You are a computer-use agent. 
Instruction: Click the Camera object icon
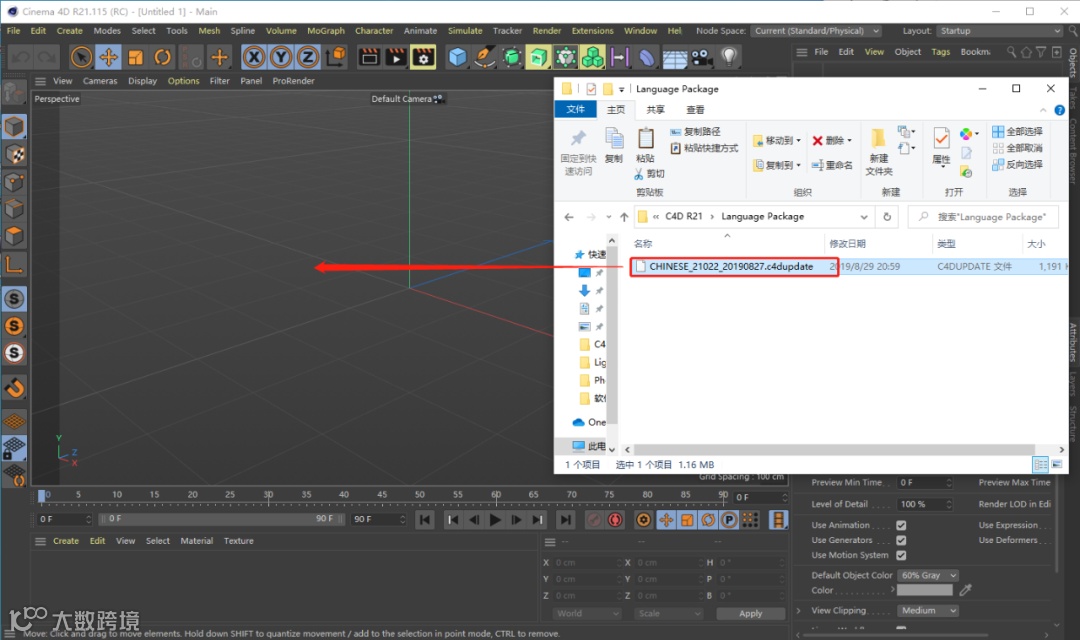click(701, 57)
